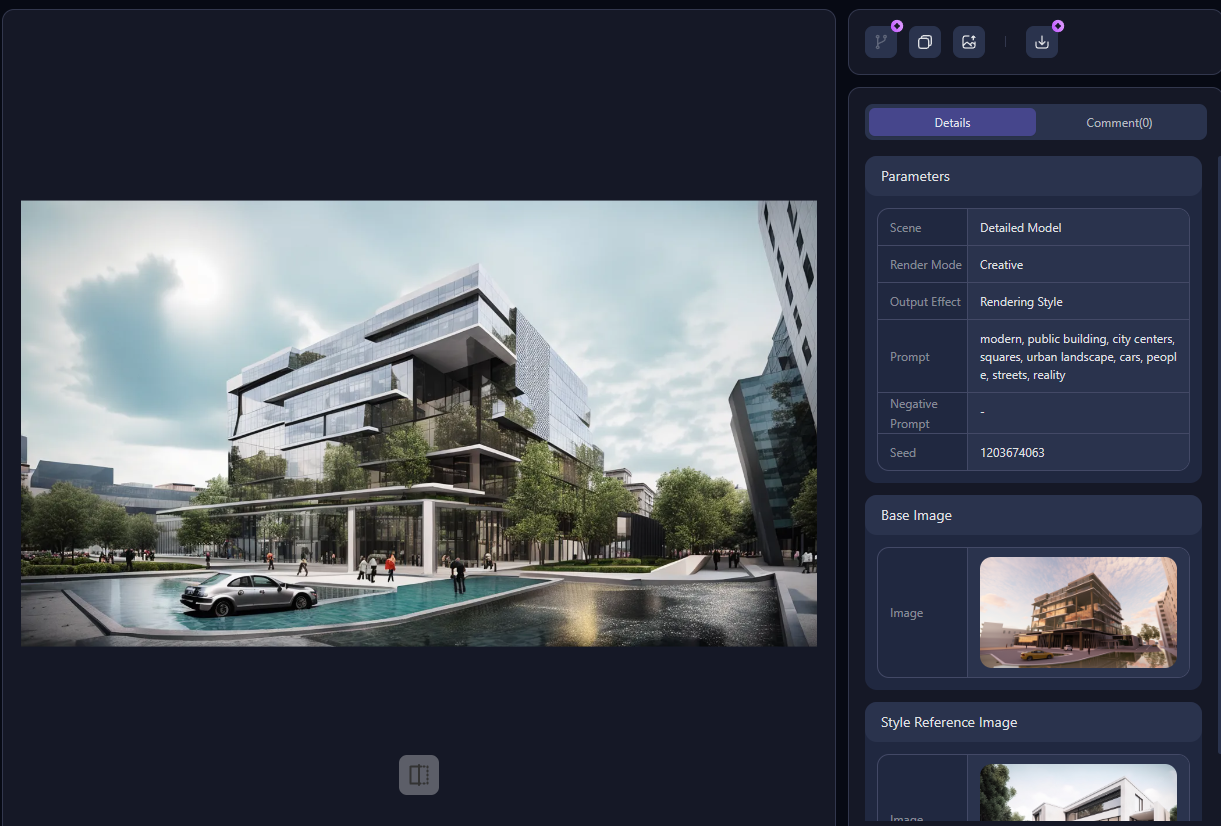Download the rendered image
This screenshot has width=1221, height=826.
[x=1041, y=42]
